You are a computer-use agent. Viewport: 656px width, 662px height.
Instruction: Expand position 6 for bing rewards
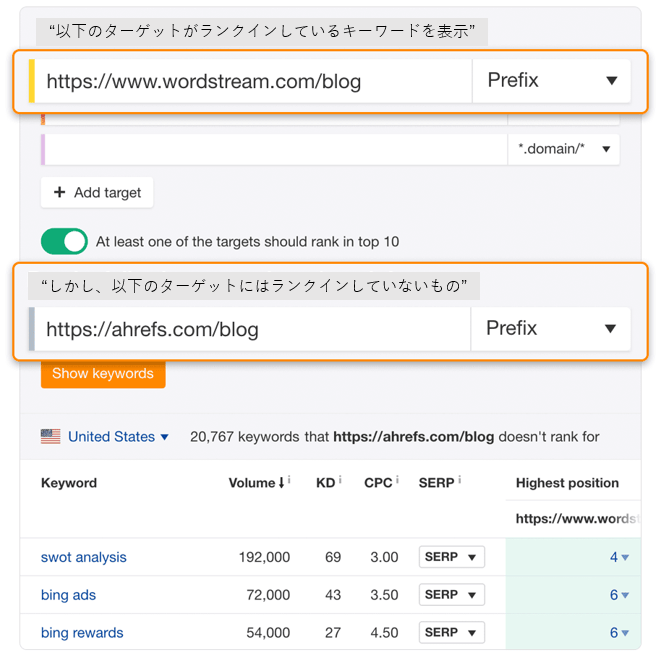click(619, 632)
